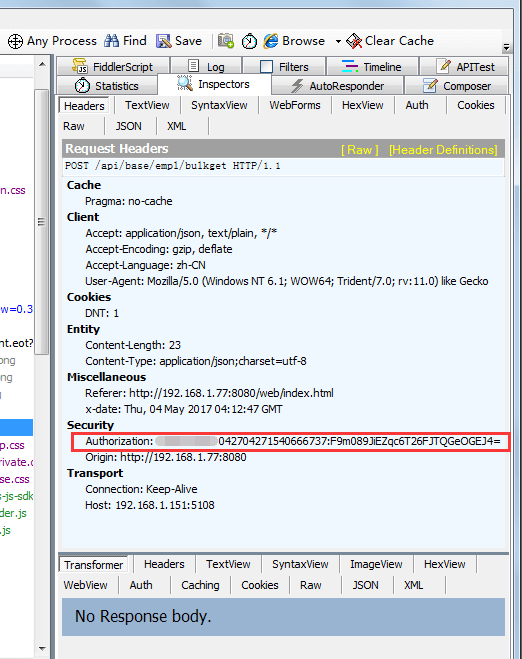522x659 pixels.
Task: Open request TextView inspector tab
Action: coord(147,105)
